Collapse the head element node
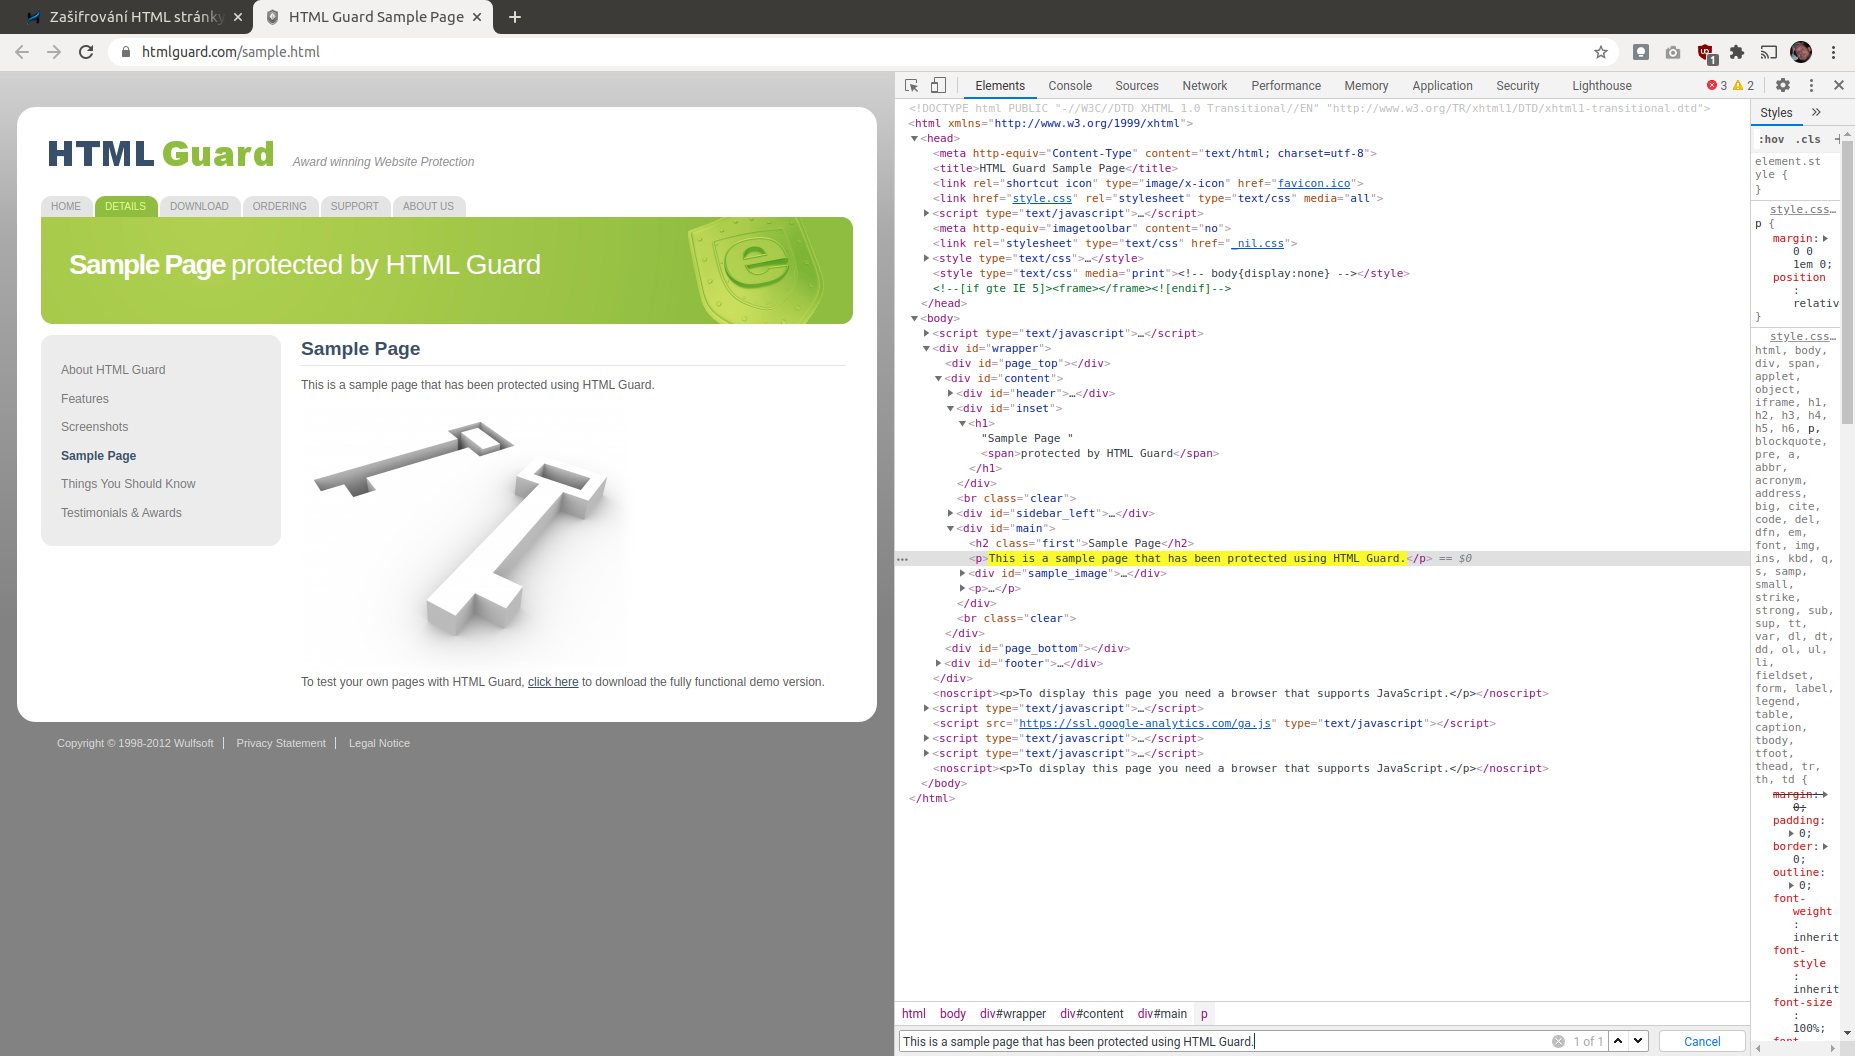Image resolution: width=1855 pixels, height=1056 pixels. point(914,139)
